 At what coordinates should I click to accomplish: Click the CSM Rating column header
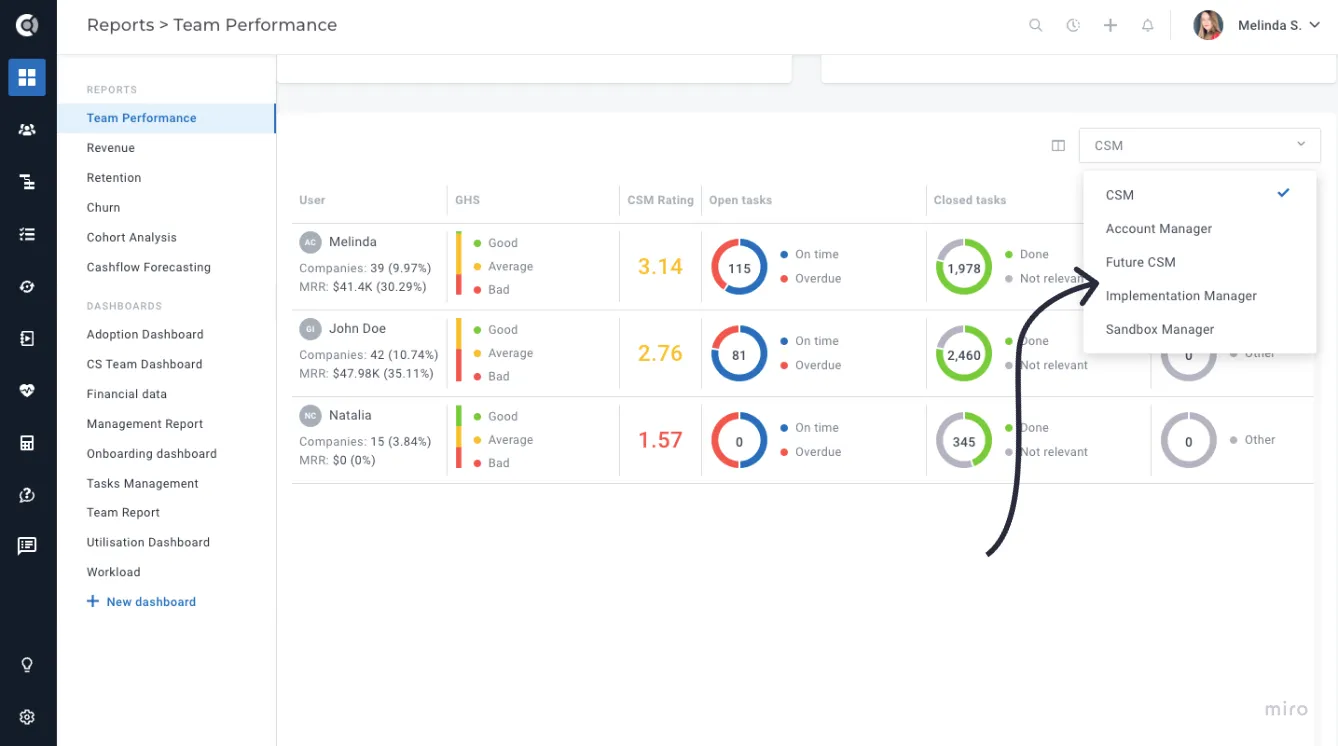[x=660, y=200]
